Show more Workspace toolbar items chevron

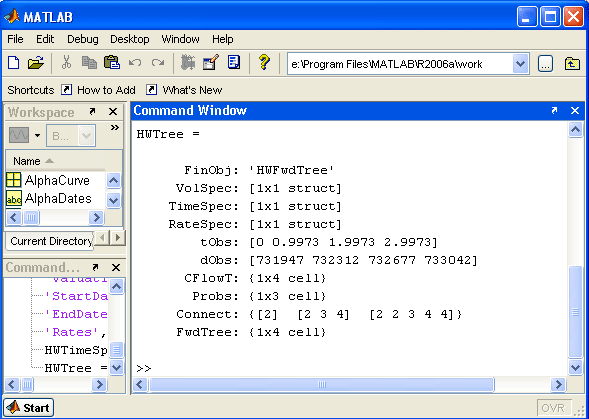point(115,128)
